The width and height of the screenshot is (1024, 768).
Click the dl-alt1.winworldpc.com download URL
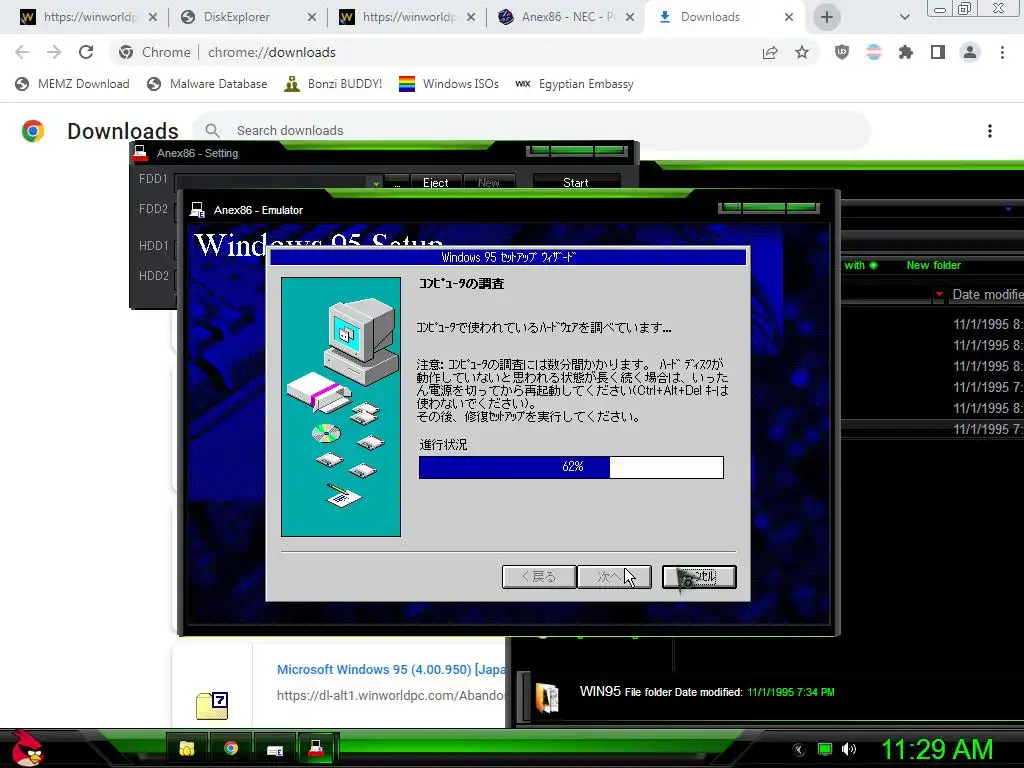[x=391, y=696]
